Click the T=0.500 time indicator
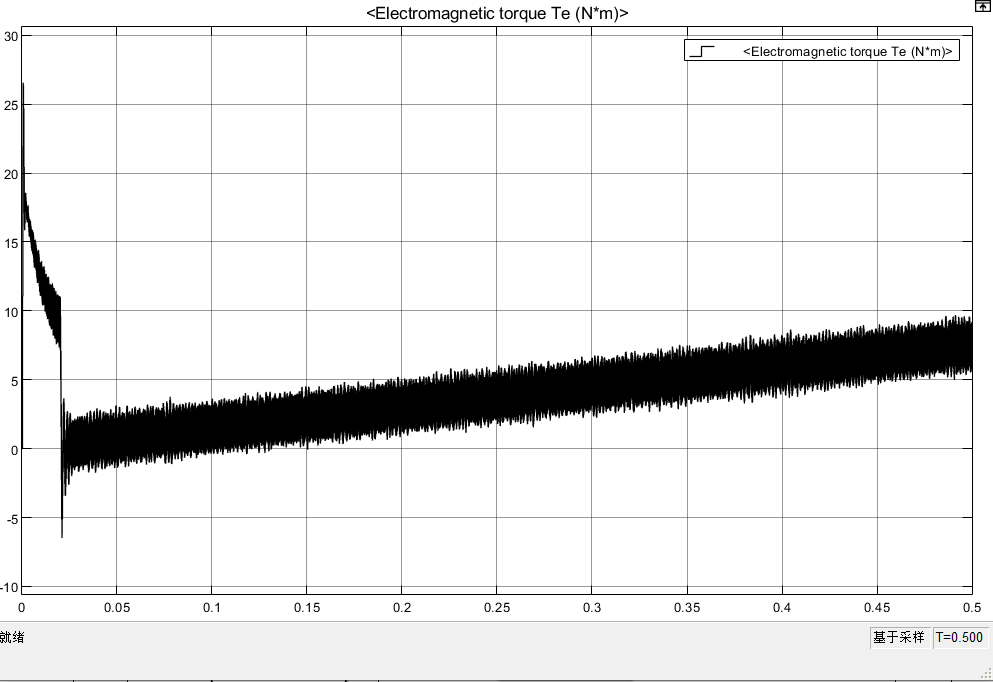This screenshot has height=682, width=993. coord(959,637)
